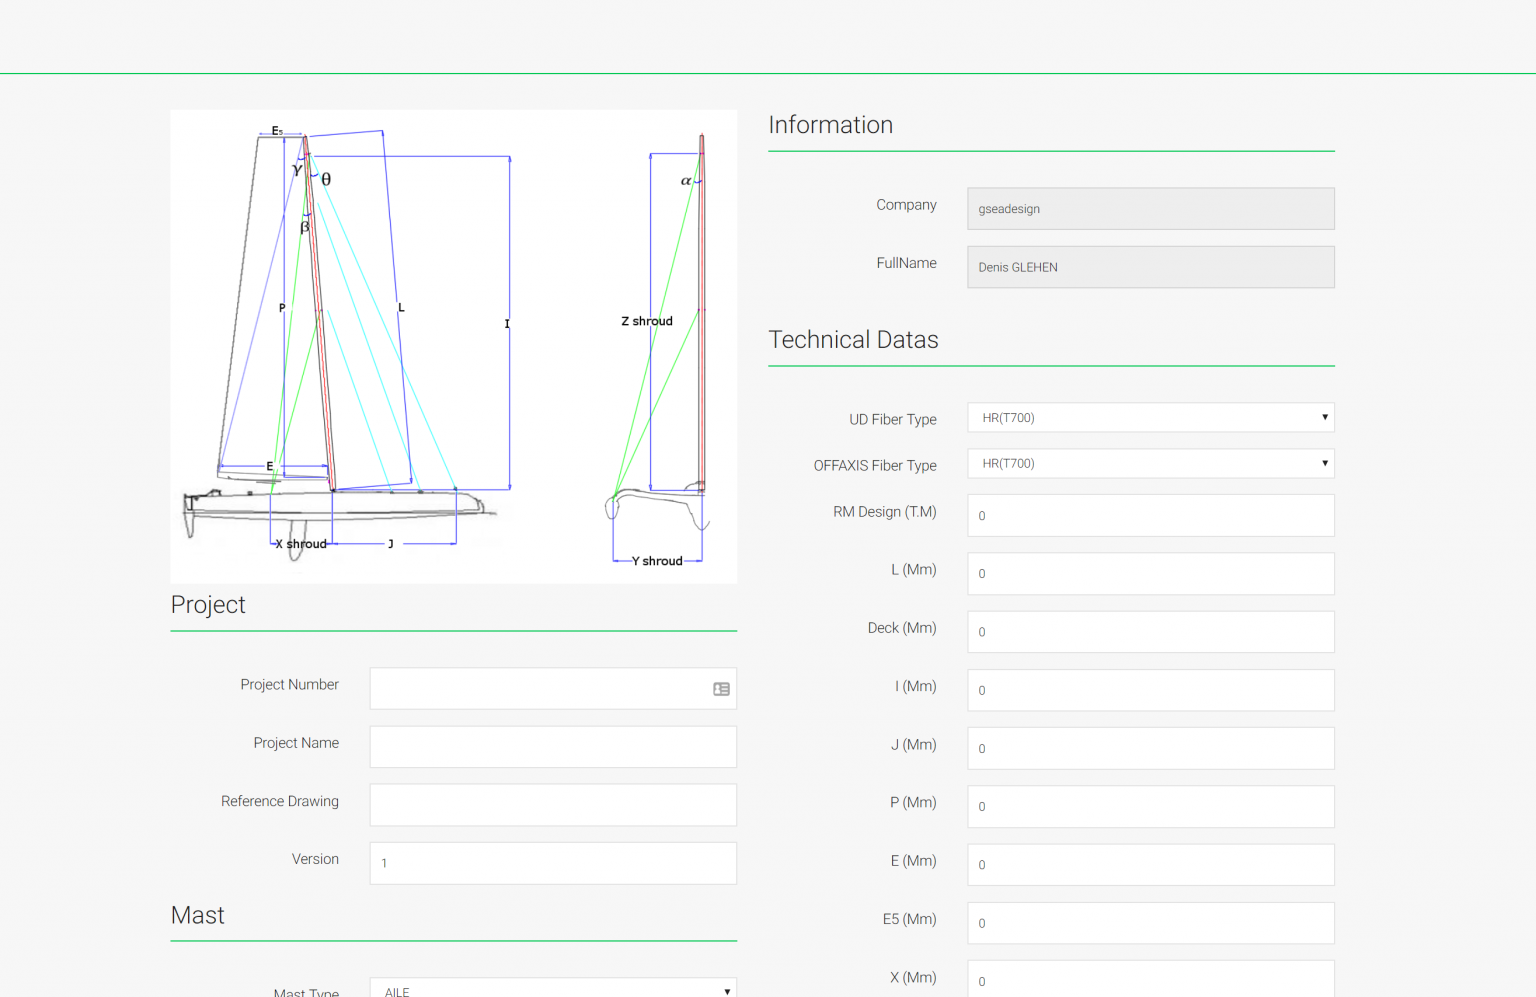
Task: Click the E5 (Mm) input field
Action: click(1150, 922)
